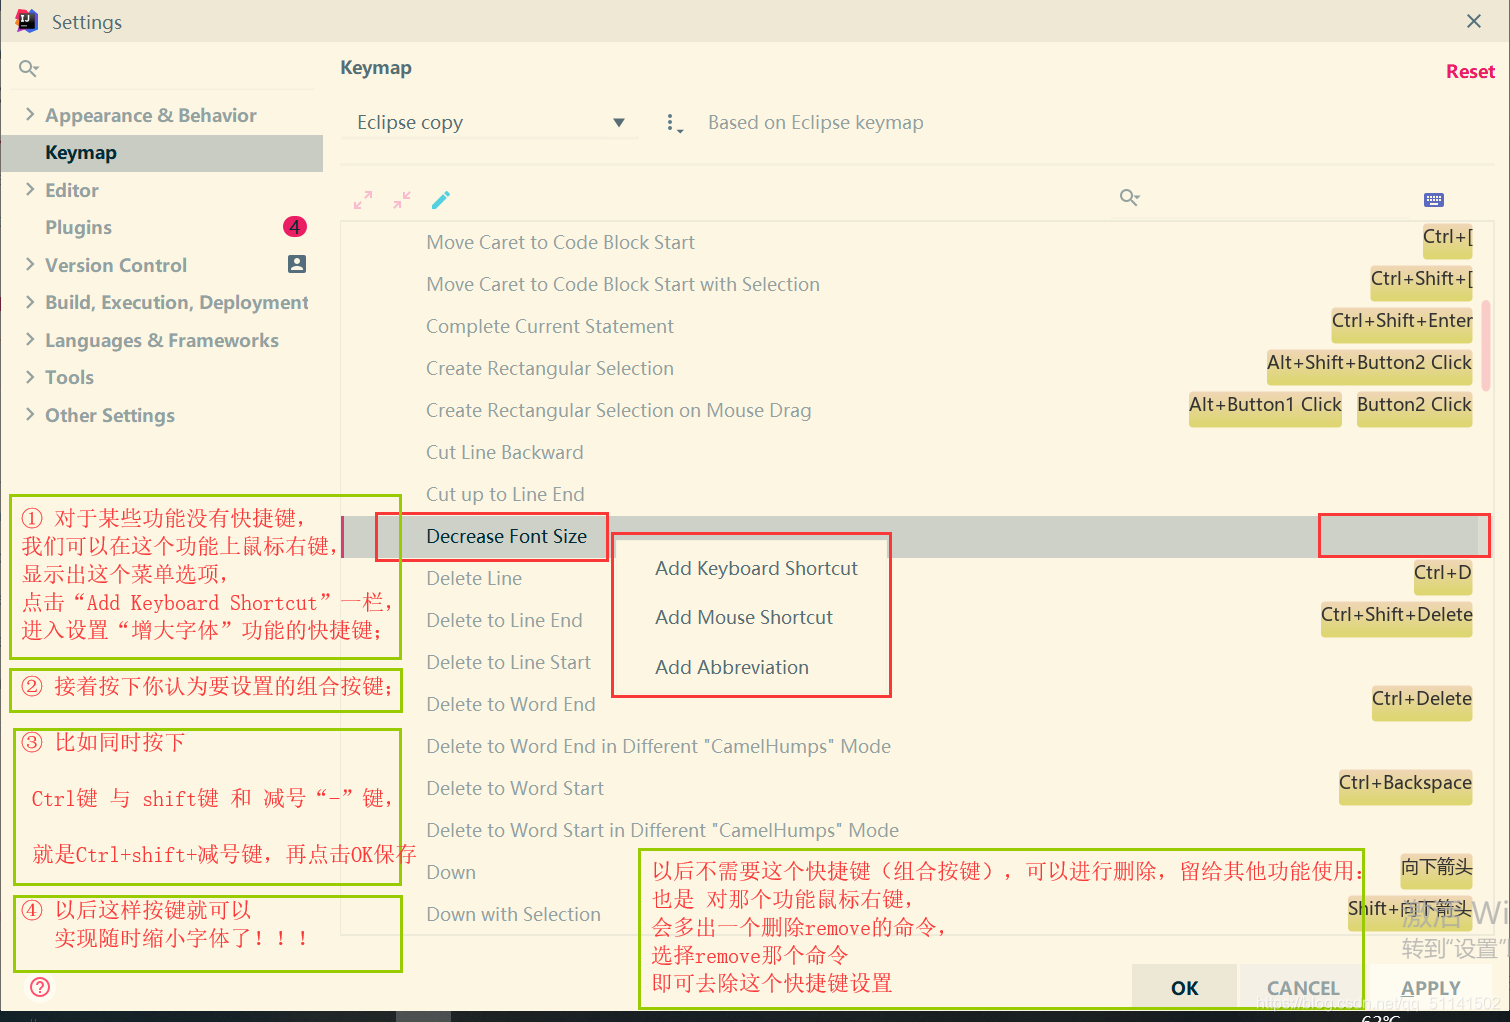This screenshot has width=1510, height=1022.
Task: Click the Ctrl+Shift+Delete shortcut label
Action: (x=1396, y=617)
